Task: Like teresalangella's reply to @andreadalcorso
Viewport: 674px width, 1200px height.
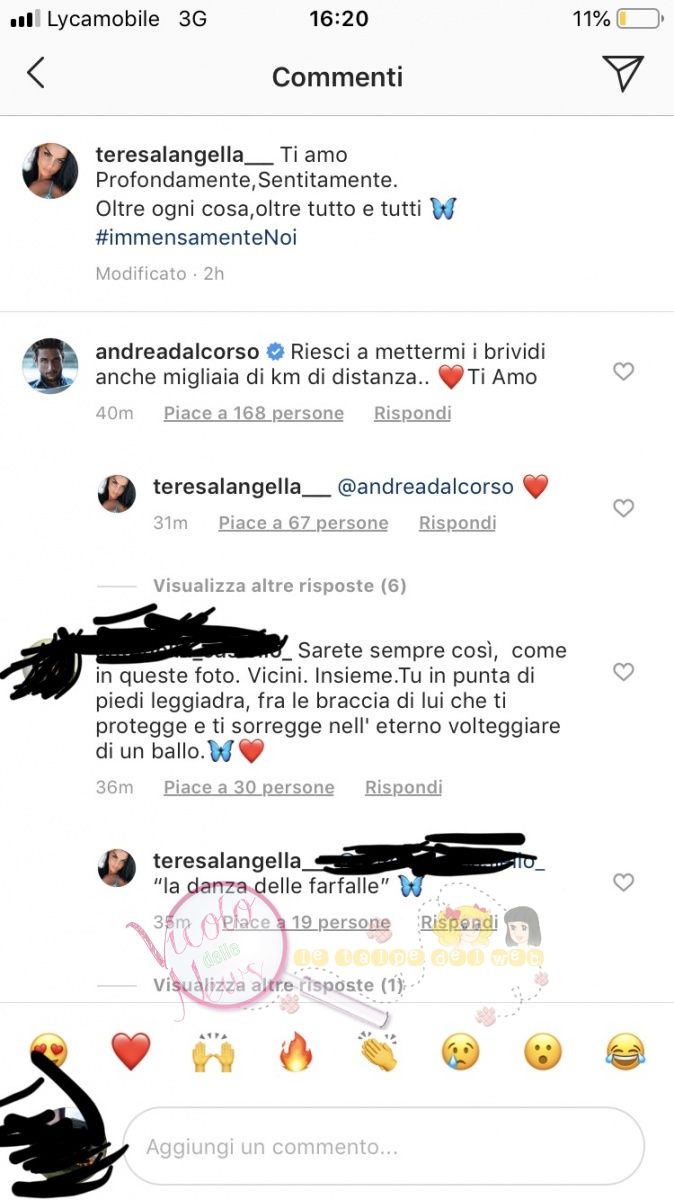Action: (x=623, y=508)
